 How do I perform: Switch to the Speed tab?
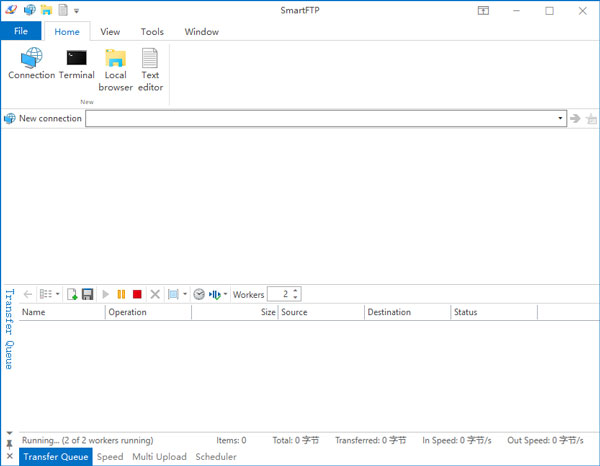110,457
